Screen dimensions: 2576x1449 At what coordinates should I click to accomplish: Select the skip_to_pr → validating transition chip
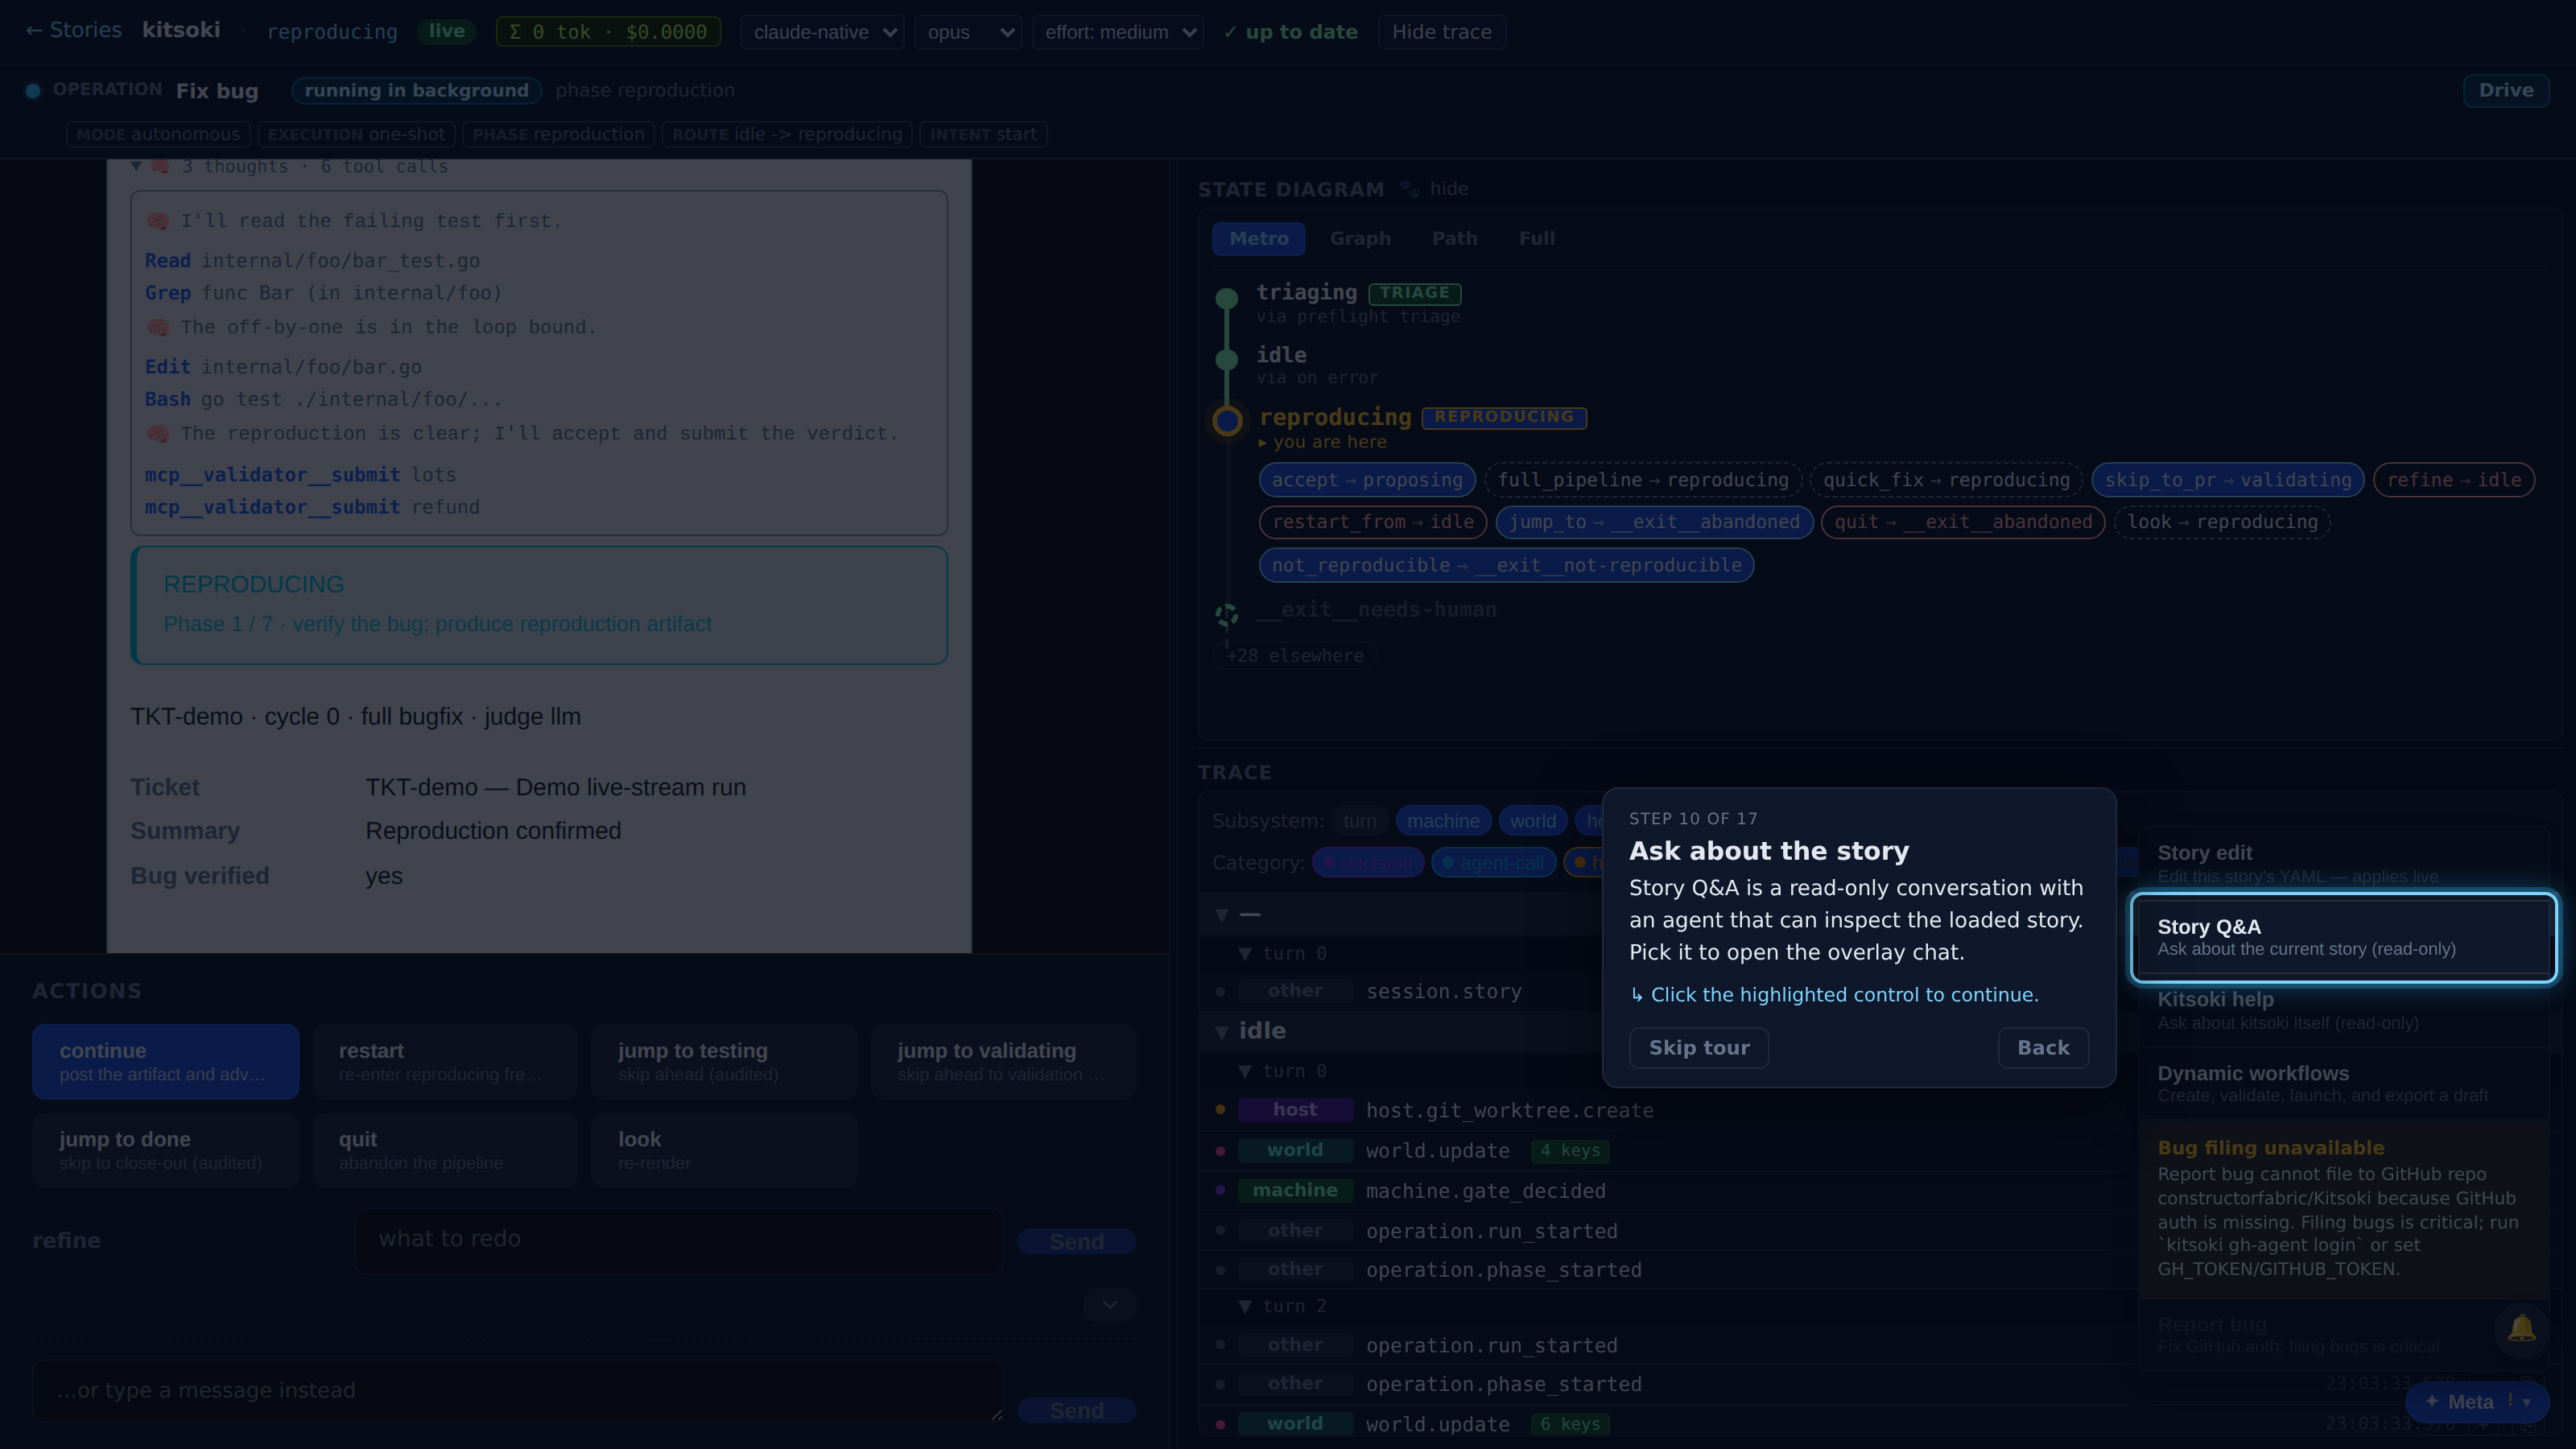coord(2227,480)
